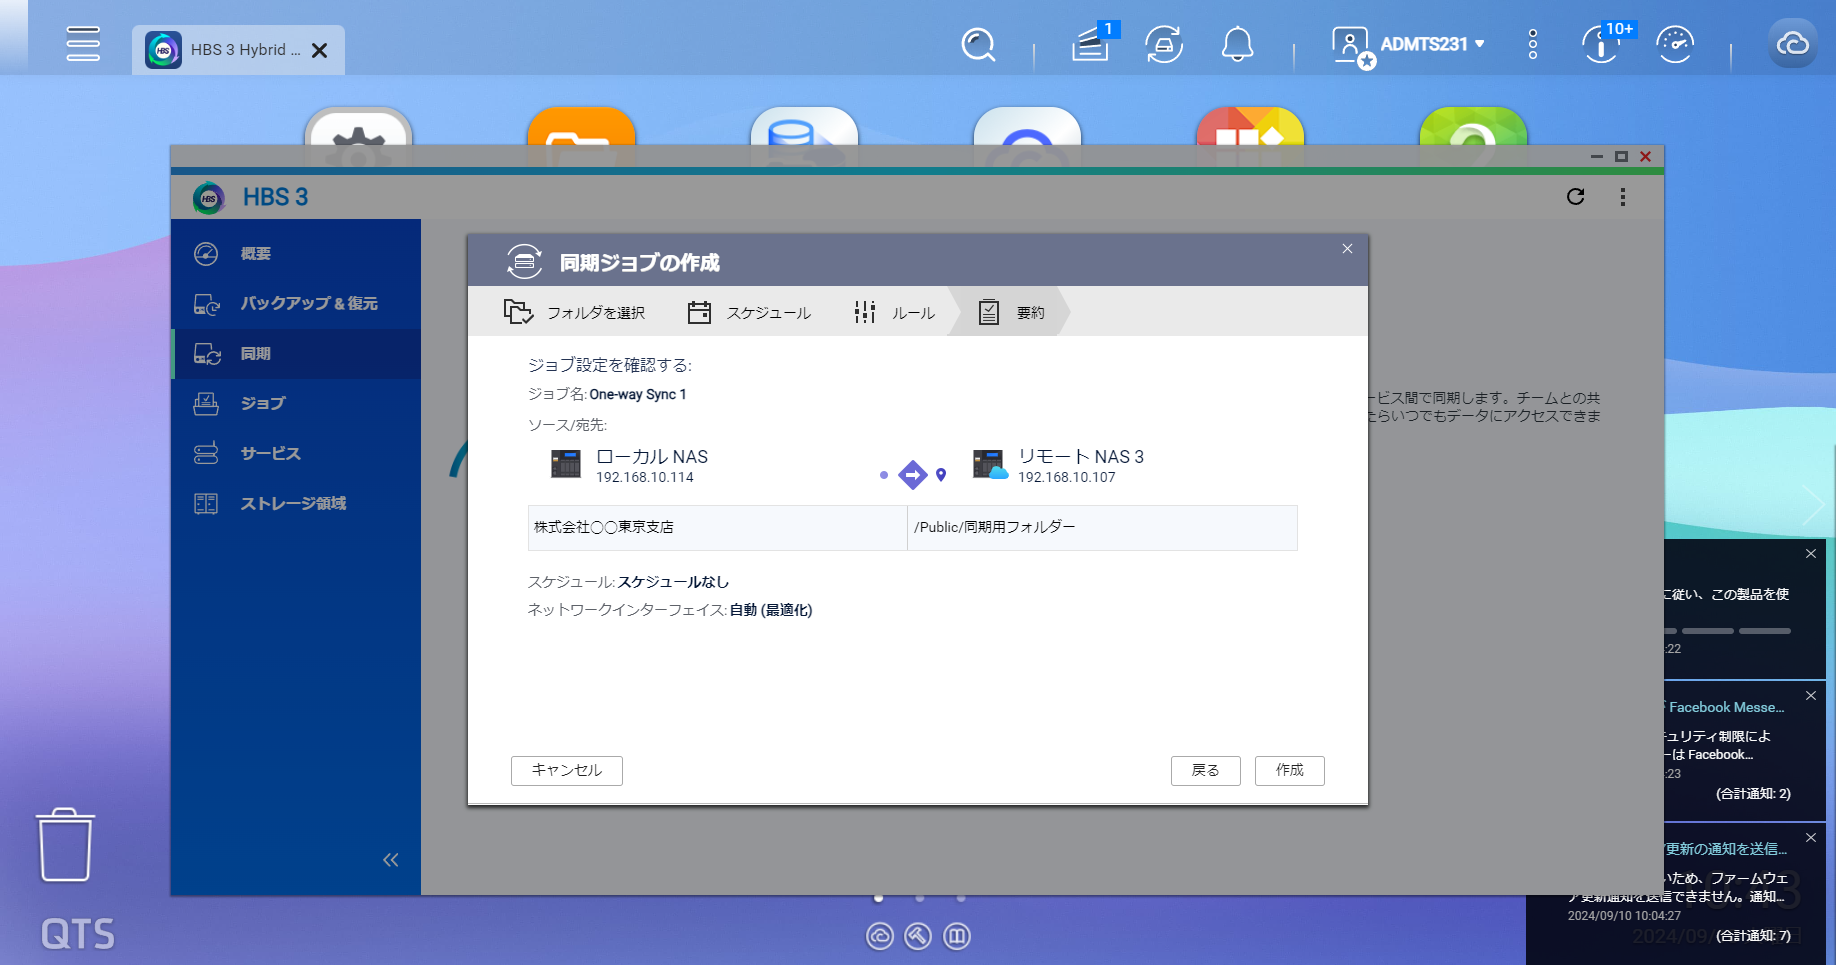
Task: Open ジョブ in the sidebar
Action: coord(296,404)
